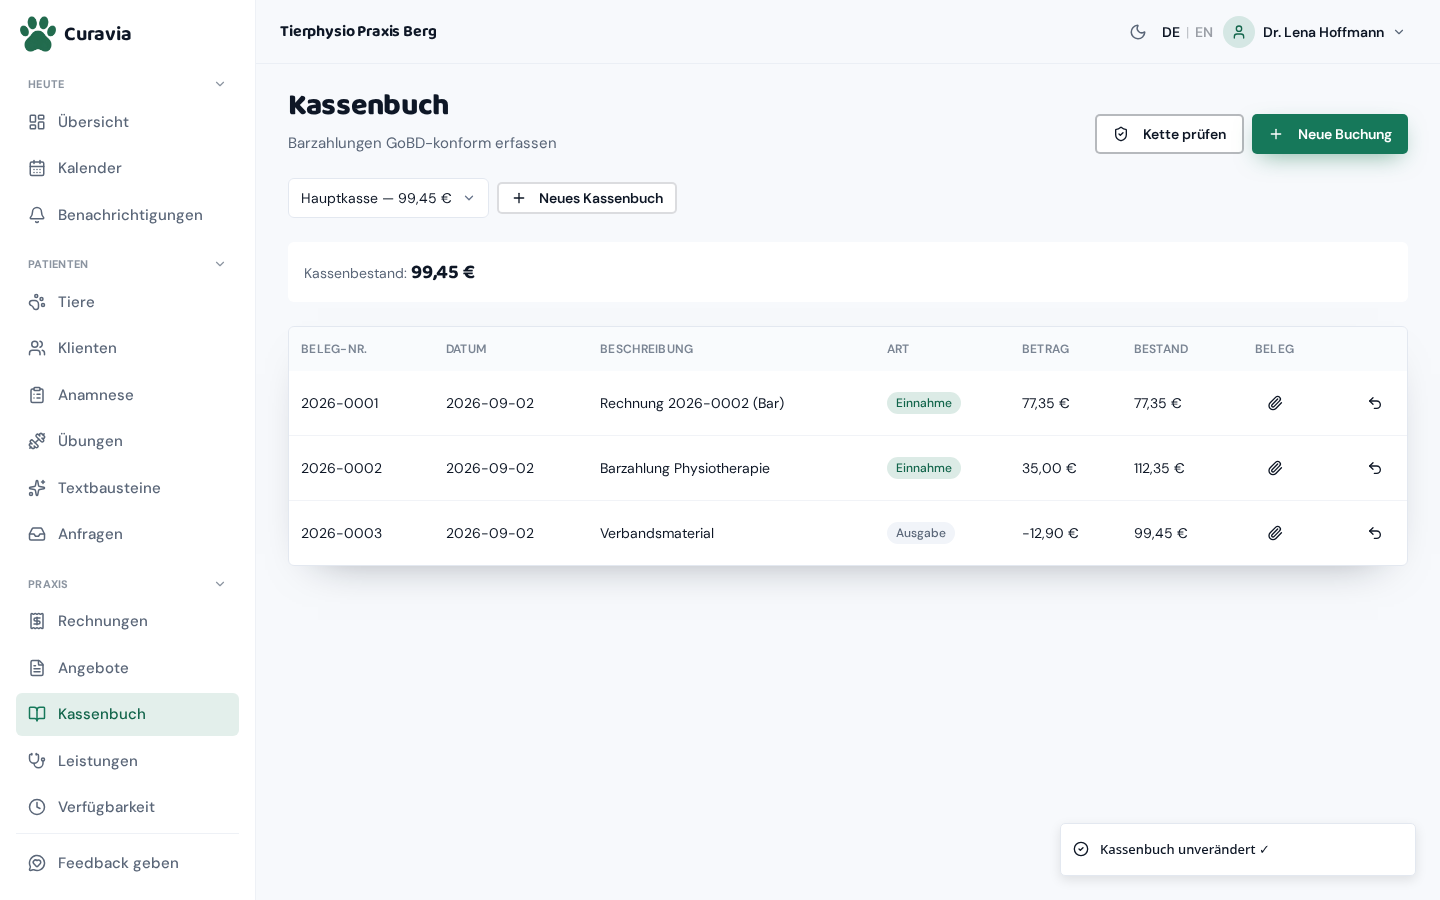This screenshot has height=900, width=1440.
Task: Click the BETRAG column header
Action: coord(1045,349)
